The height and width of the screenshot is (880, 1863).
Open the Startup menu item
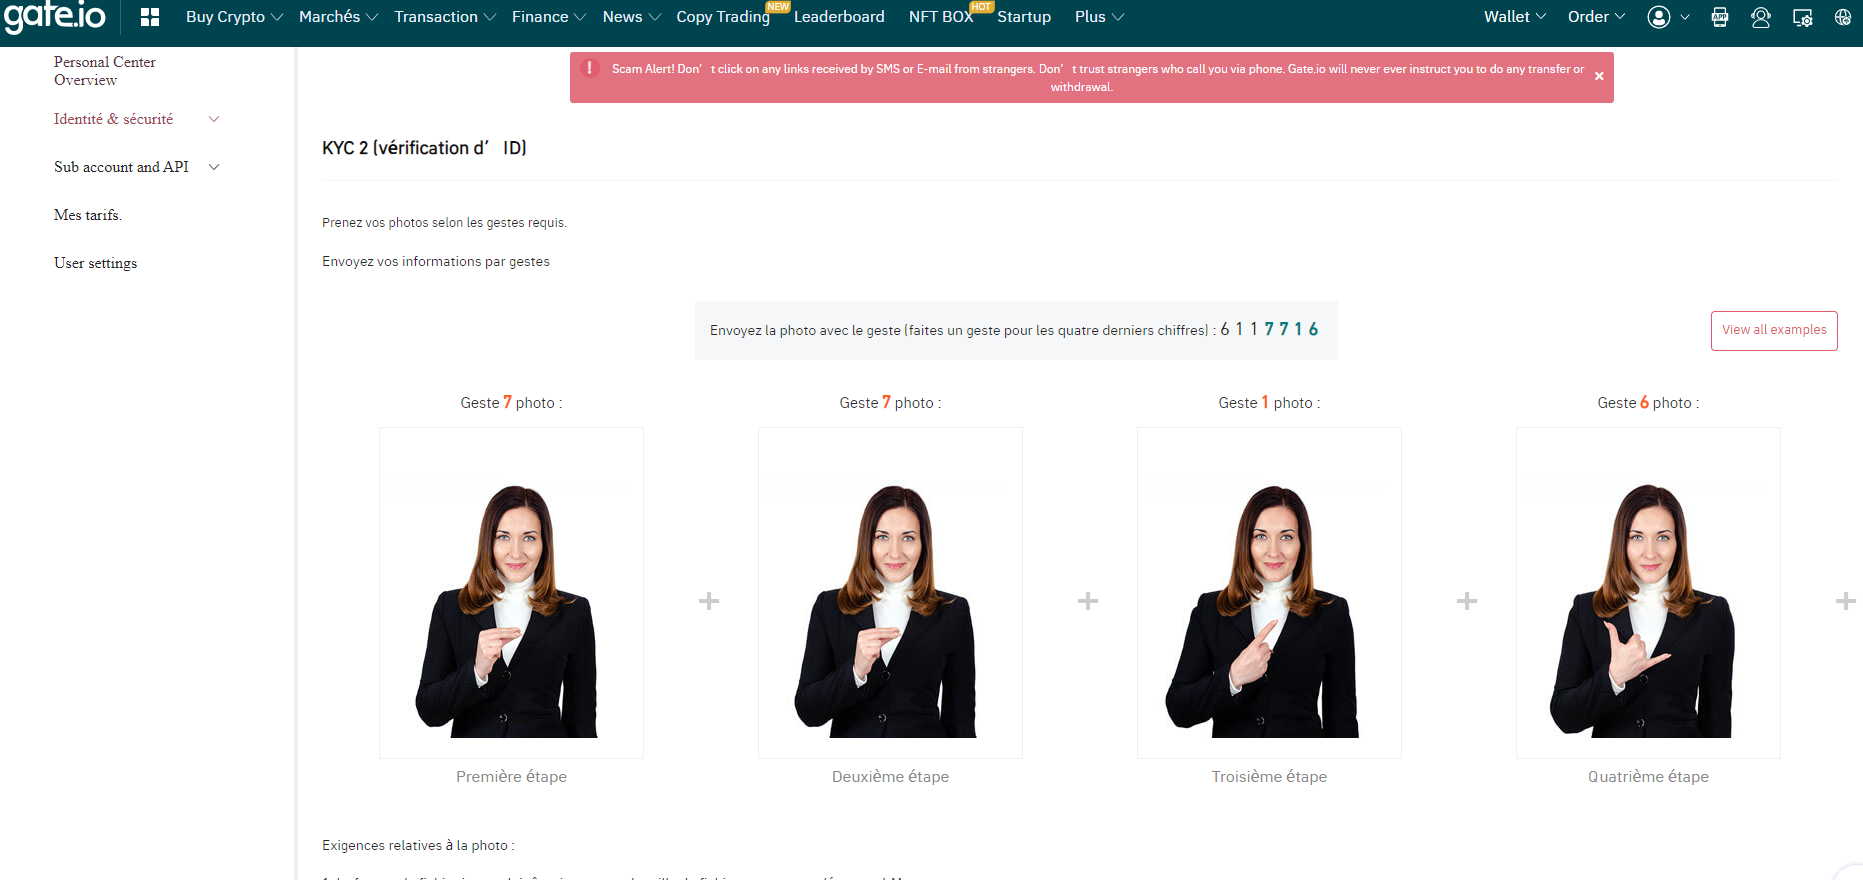1024,17
